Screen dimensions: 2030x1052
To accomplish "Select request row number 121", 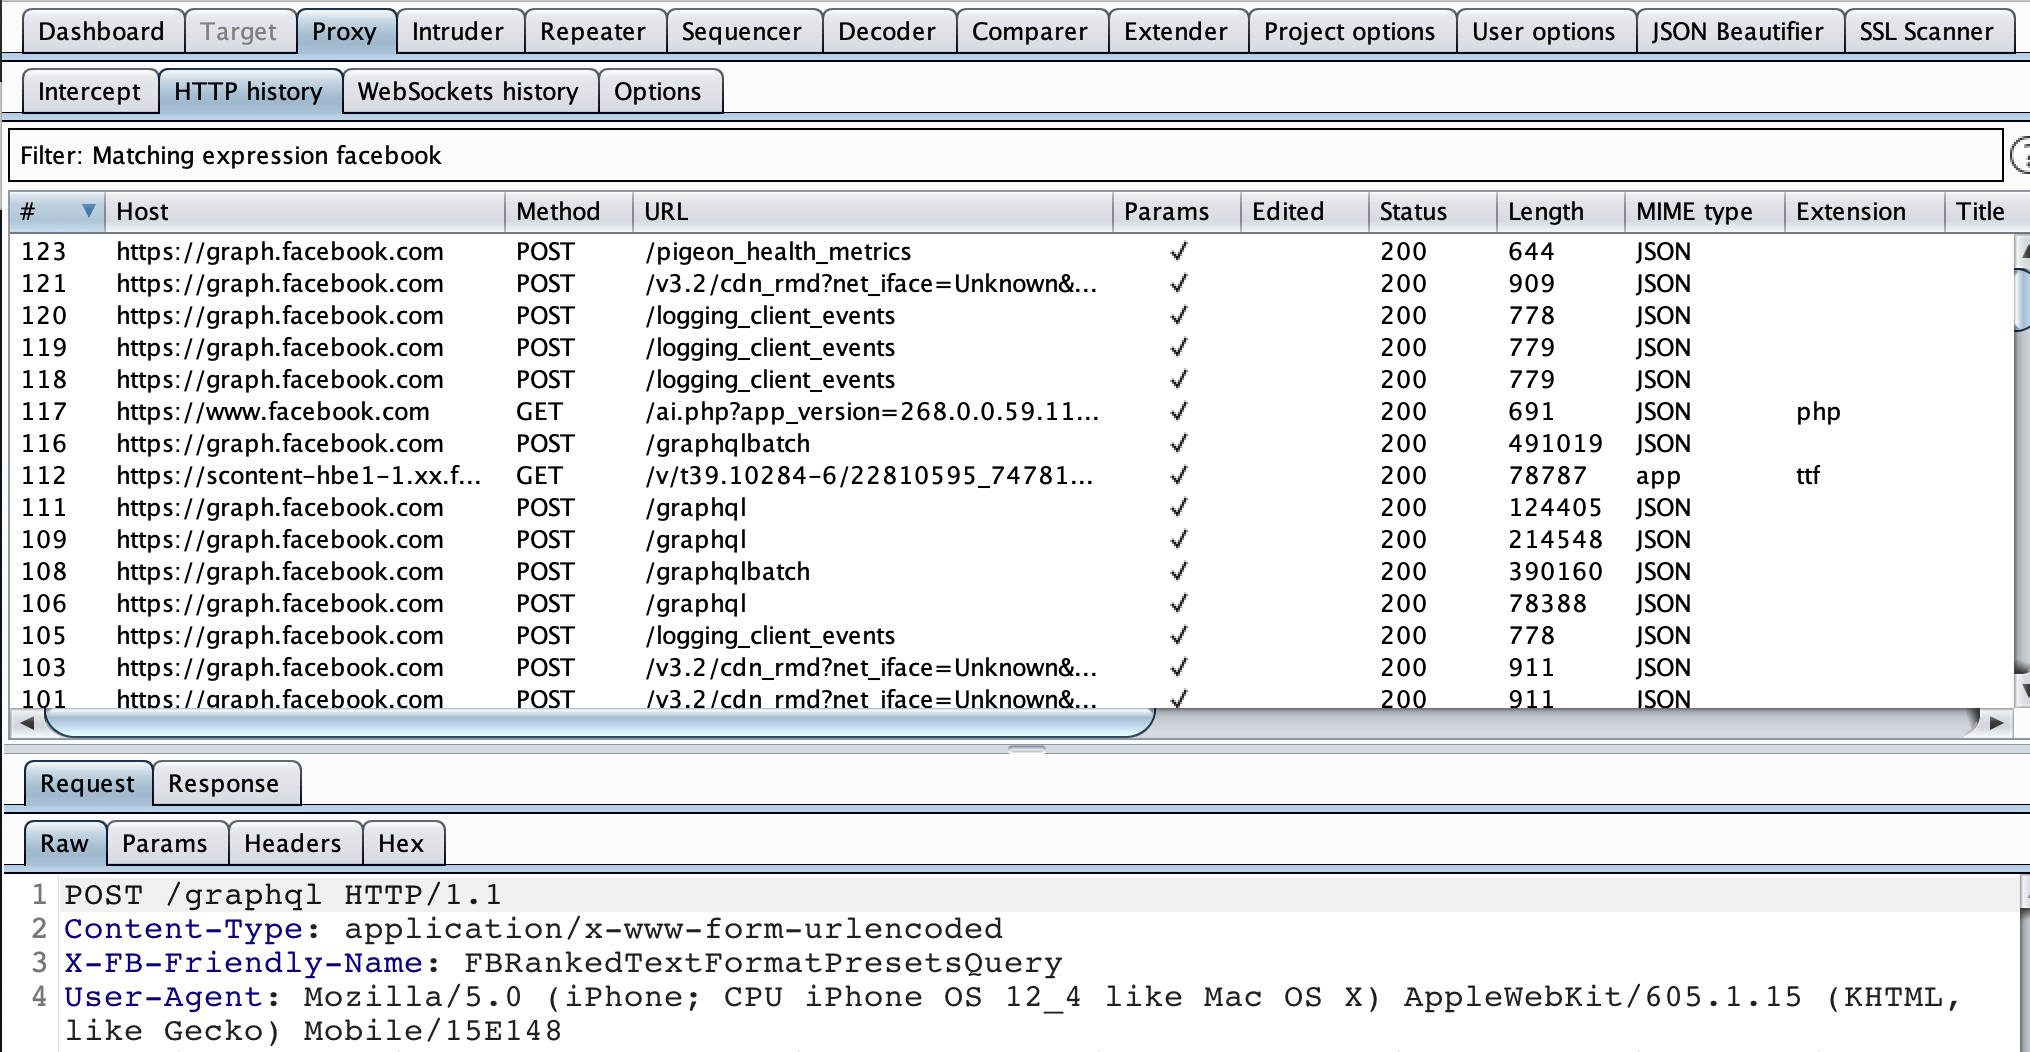I will pyautogui.click(x=1010, y=283).
